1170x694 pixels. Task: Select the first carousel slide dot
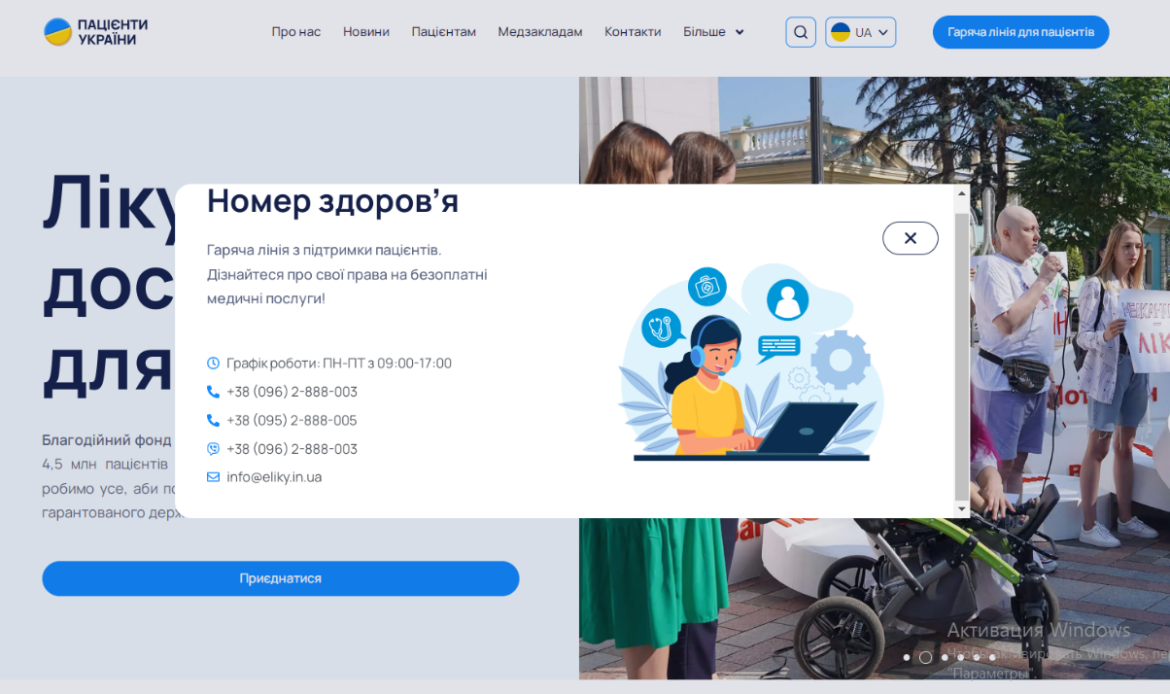click(907, 657)
